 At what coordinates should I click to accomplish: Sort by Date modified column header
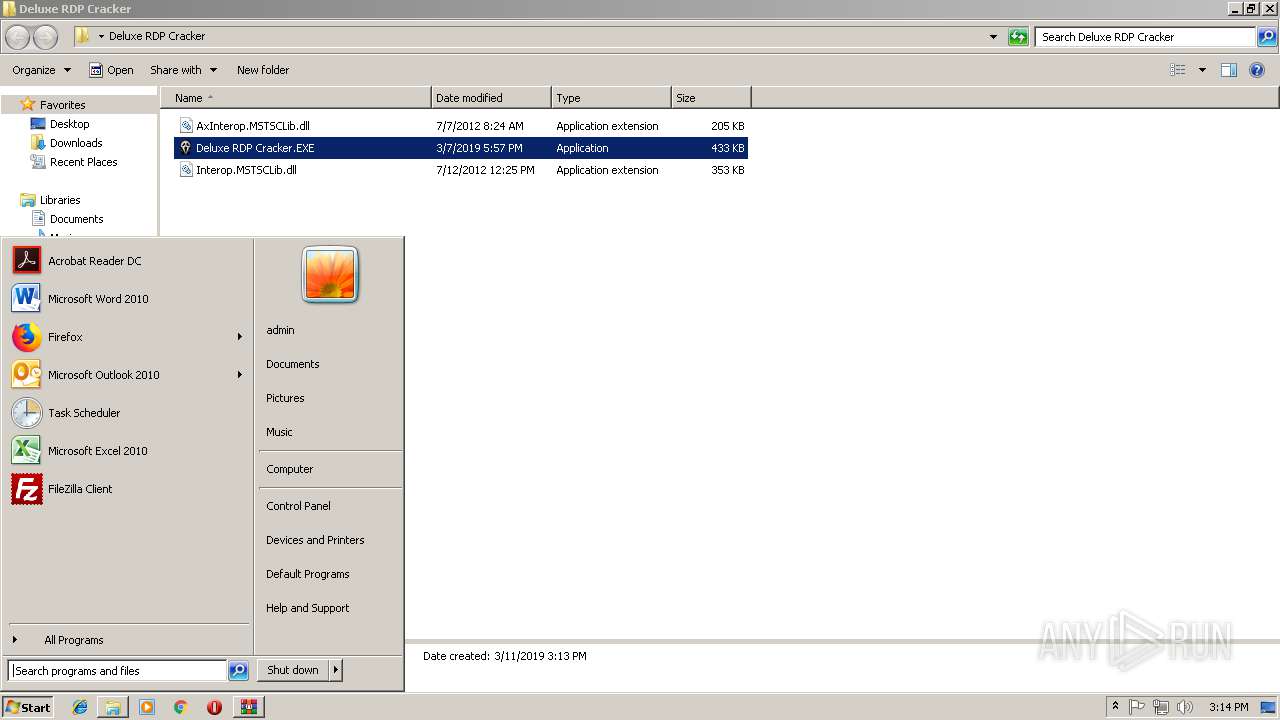491,98
